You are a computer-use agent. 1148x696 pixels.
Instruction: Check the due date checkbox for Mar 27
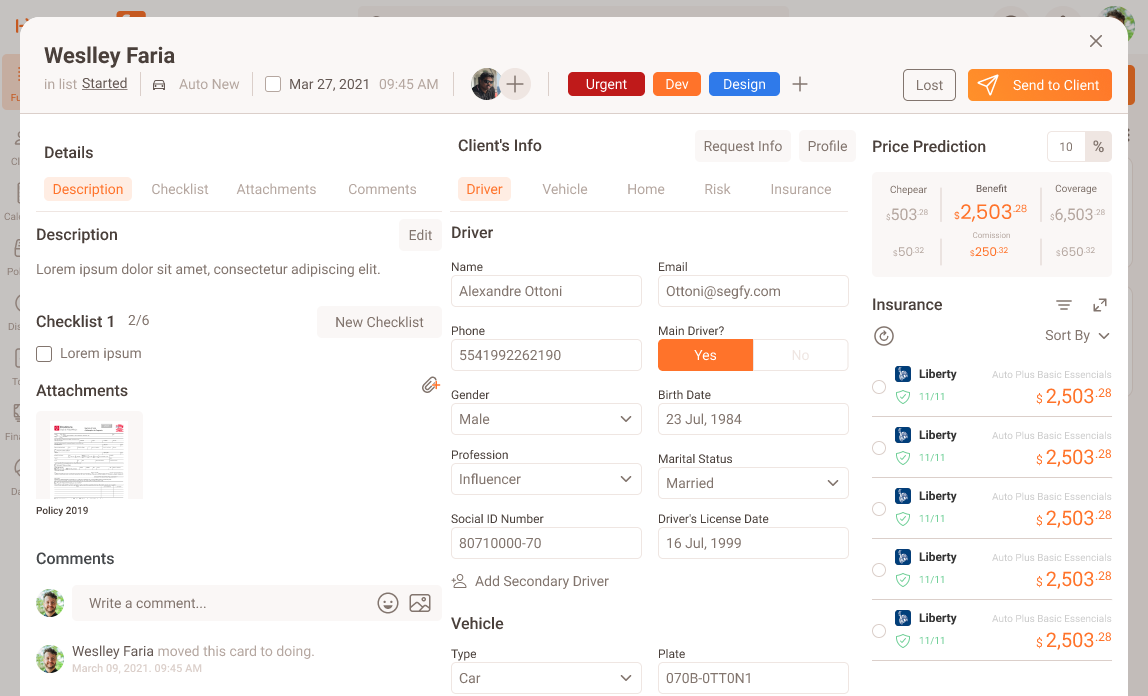pyautogui.click(x=273, y=85)
